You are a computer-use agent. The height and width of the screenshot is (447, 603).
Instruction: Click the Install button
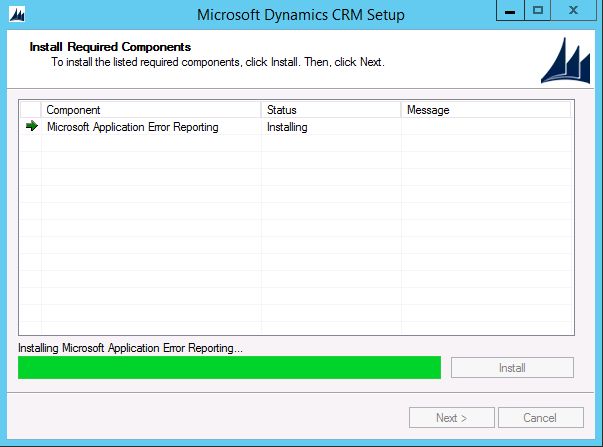(512, 368)
